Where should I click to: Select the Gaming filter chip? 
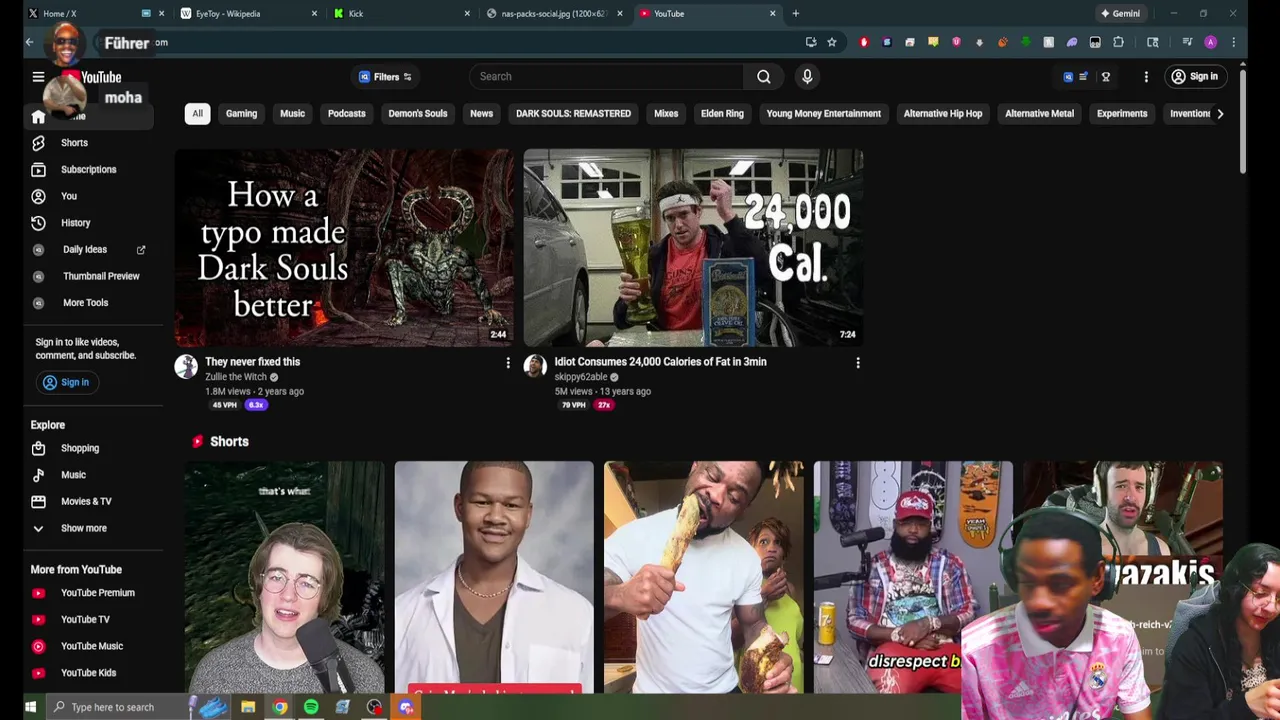click(x=241, y=114)
